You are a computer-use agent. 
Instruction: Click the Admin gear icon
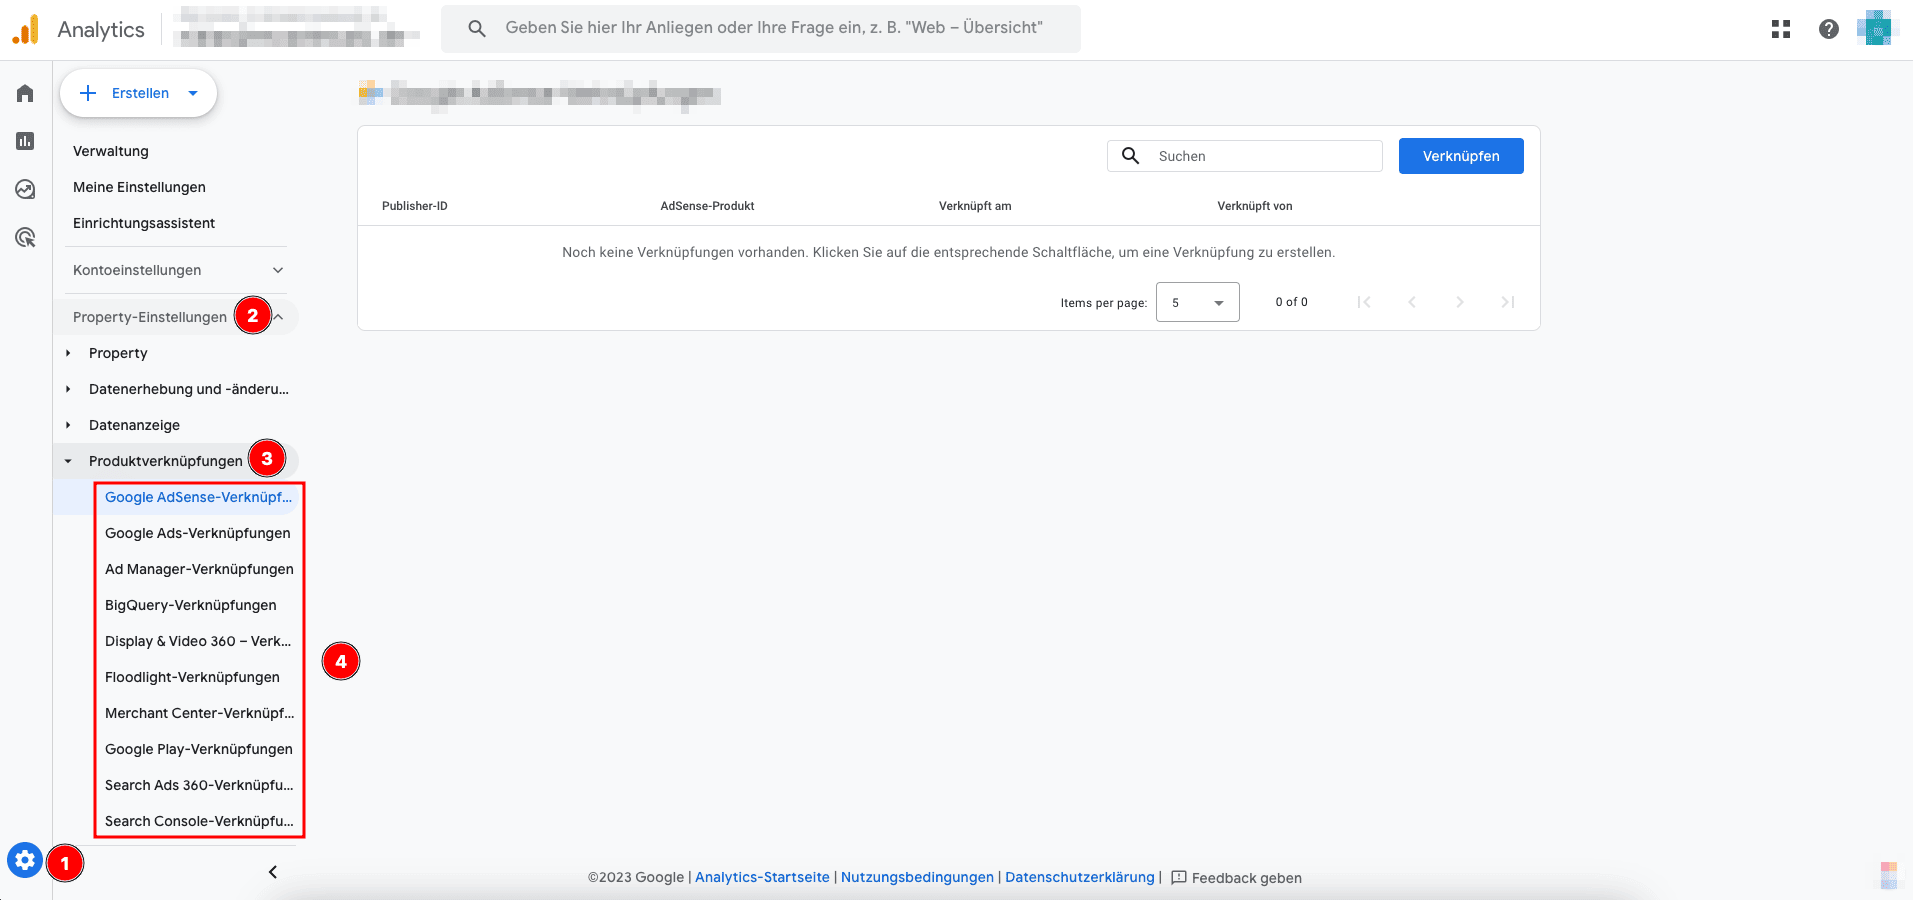25,860
